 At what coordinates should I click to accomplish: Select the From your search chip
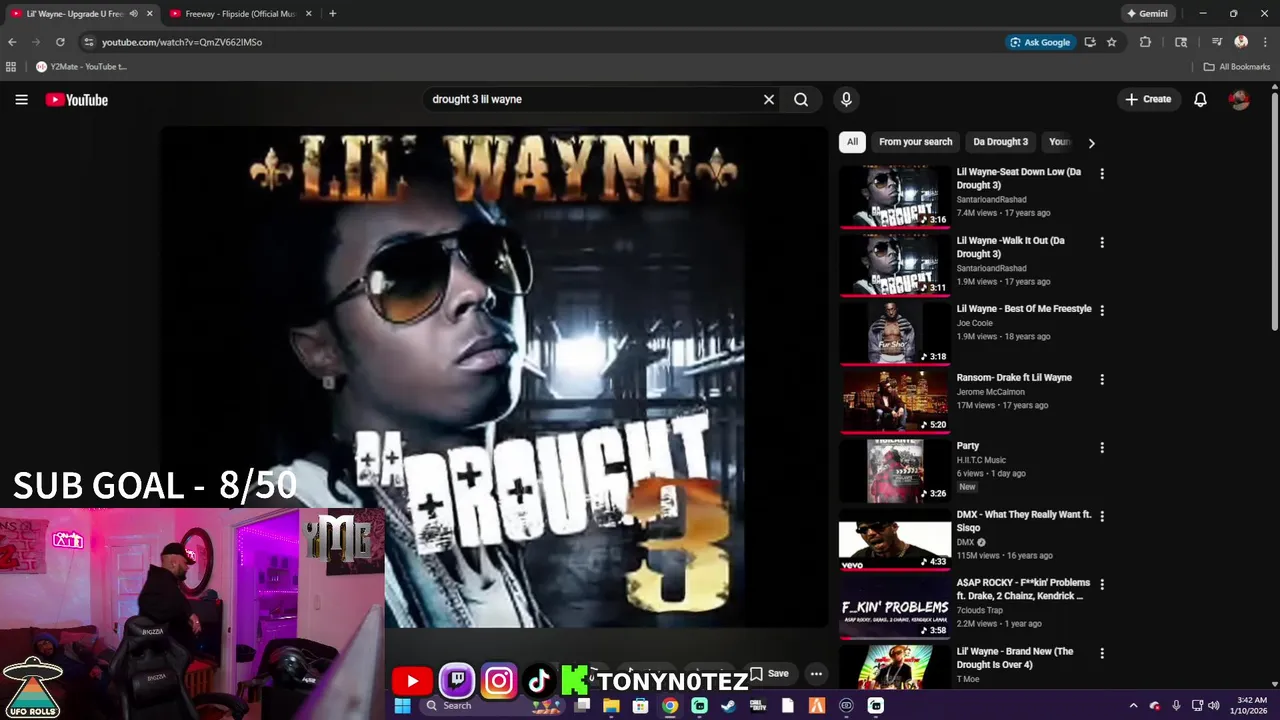pos(915,142)
